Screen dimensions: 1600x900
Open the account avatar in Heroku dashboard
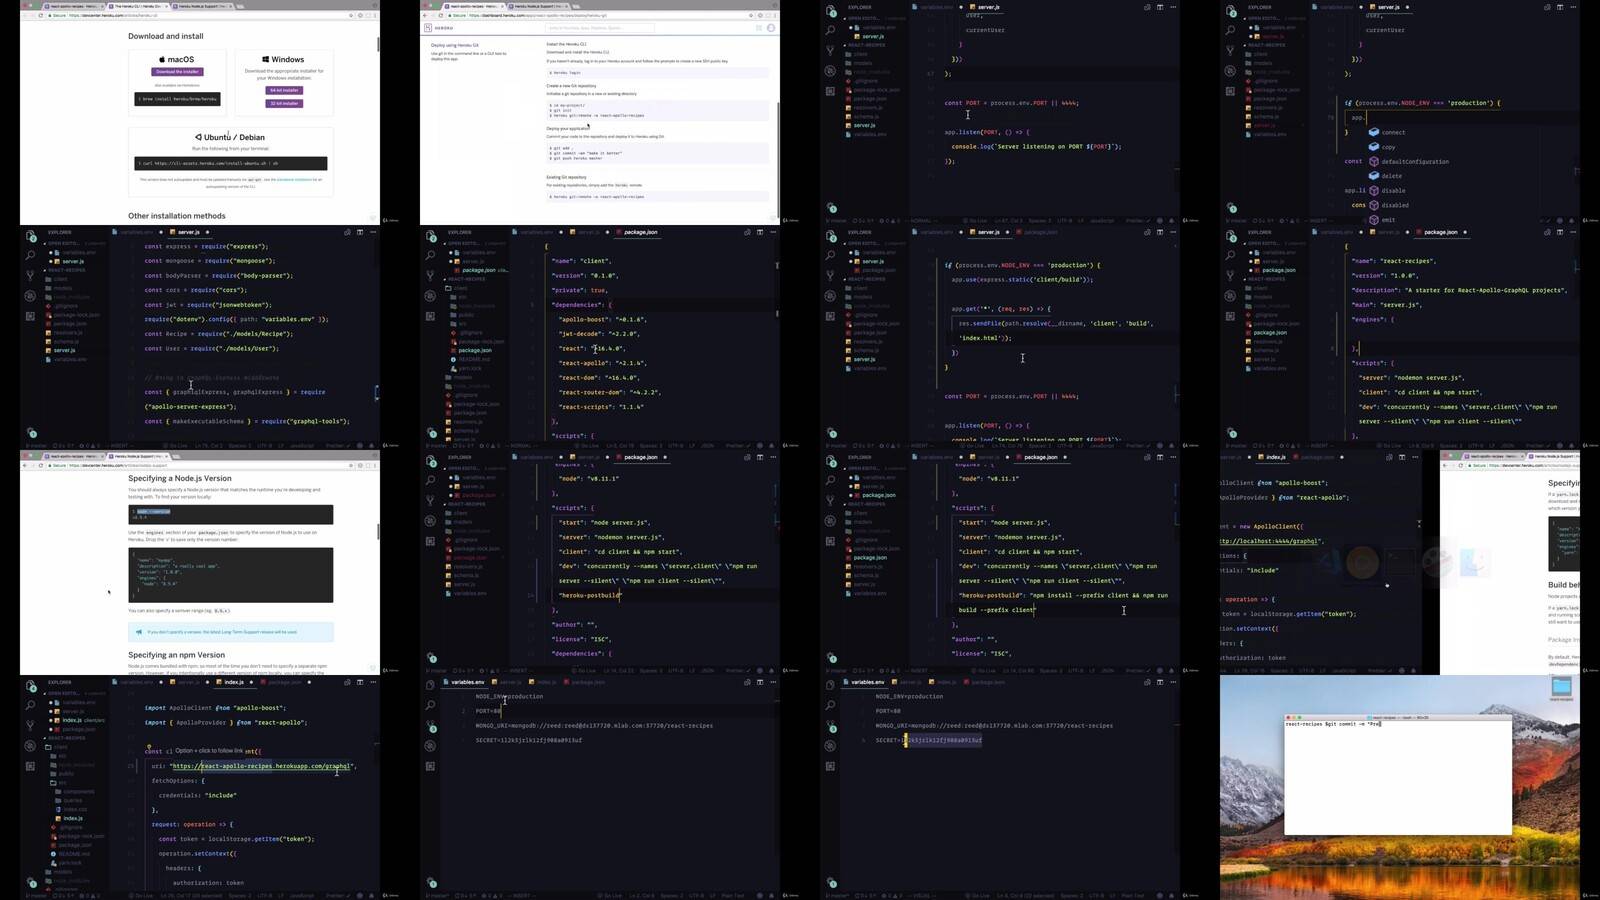coord(771,28)
